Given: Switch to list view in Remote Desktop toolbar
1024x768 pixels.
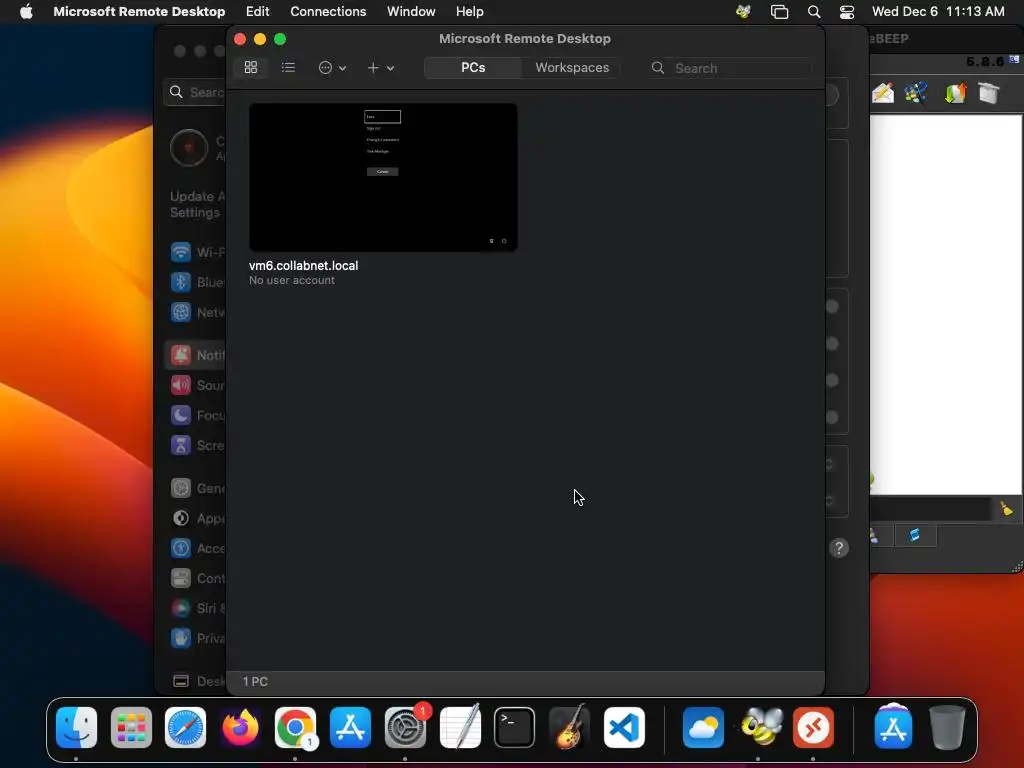Looking at the screenshot, I should click(288, 67).
